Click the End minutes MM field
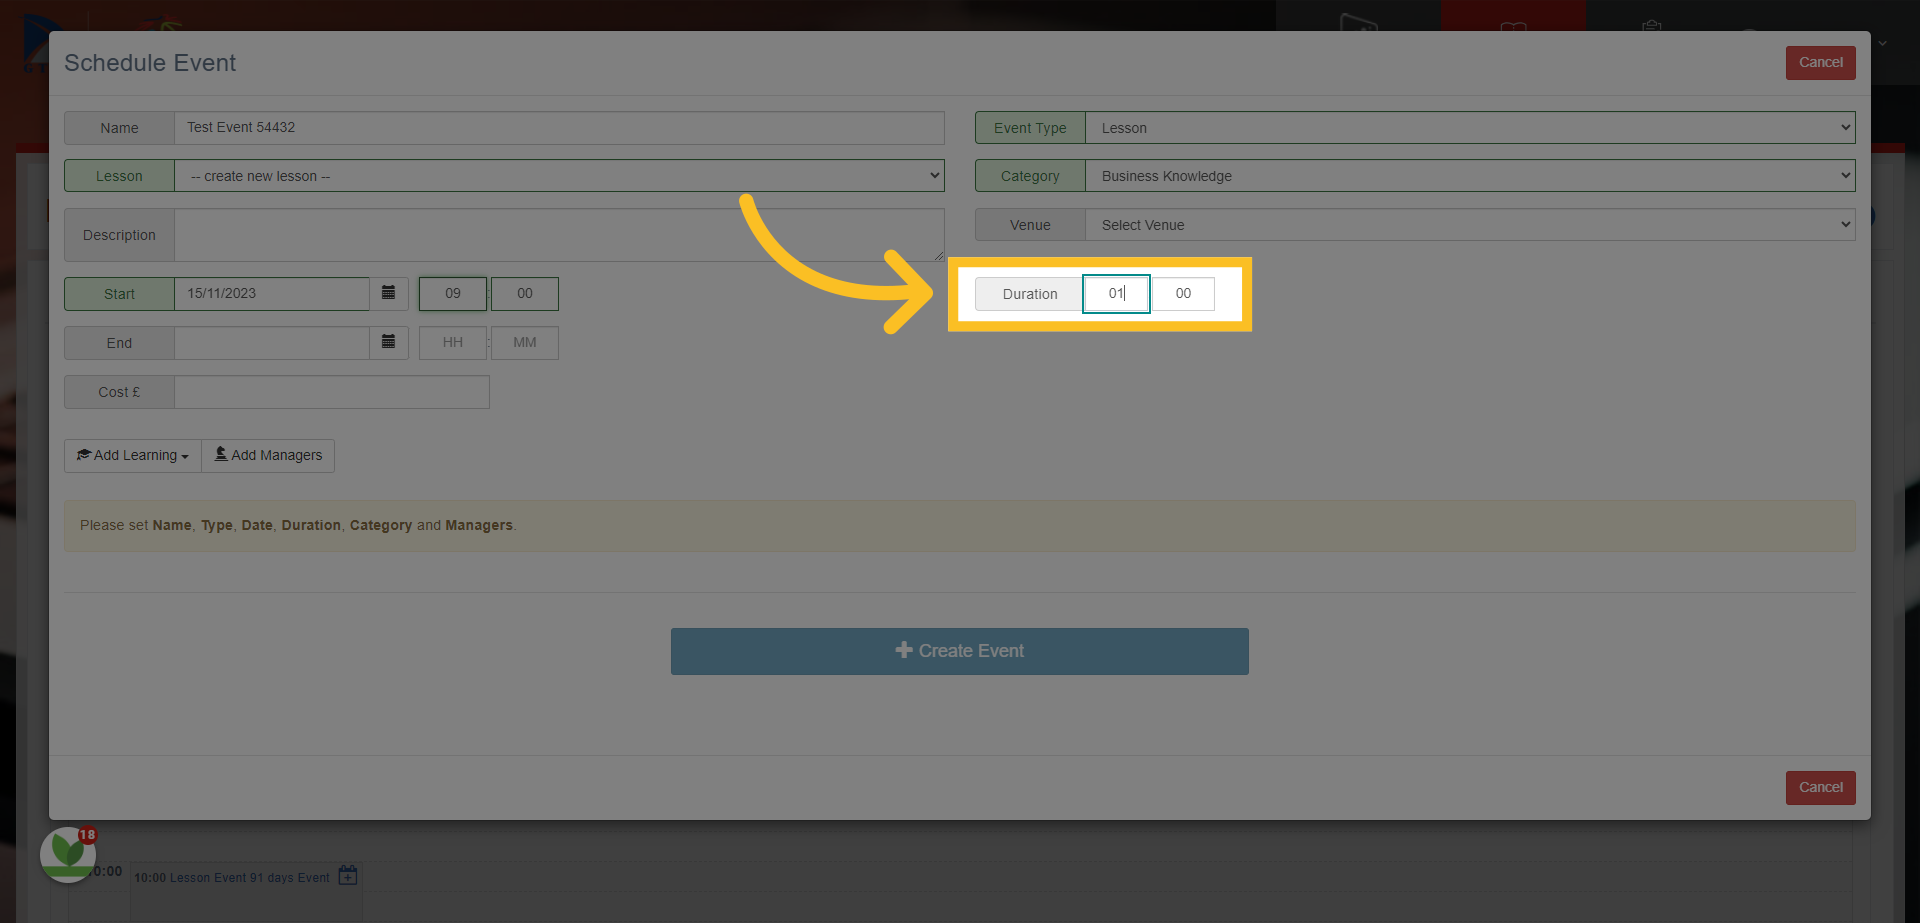Screen dimensions: 1920x923 pyautogui.click(x=525, y=343)
